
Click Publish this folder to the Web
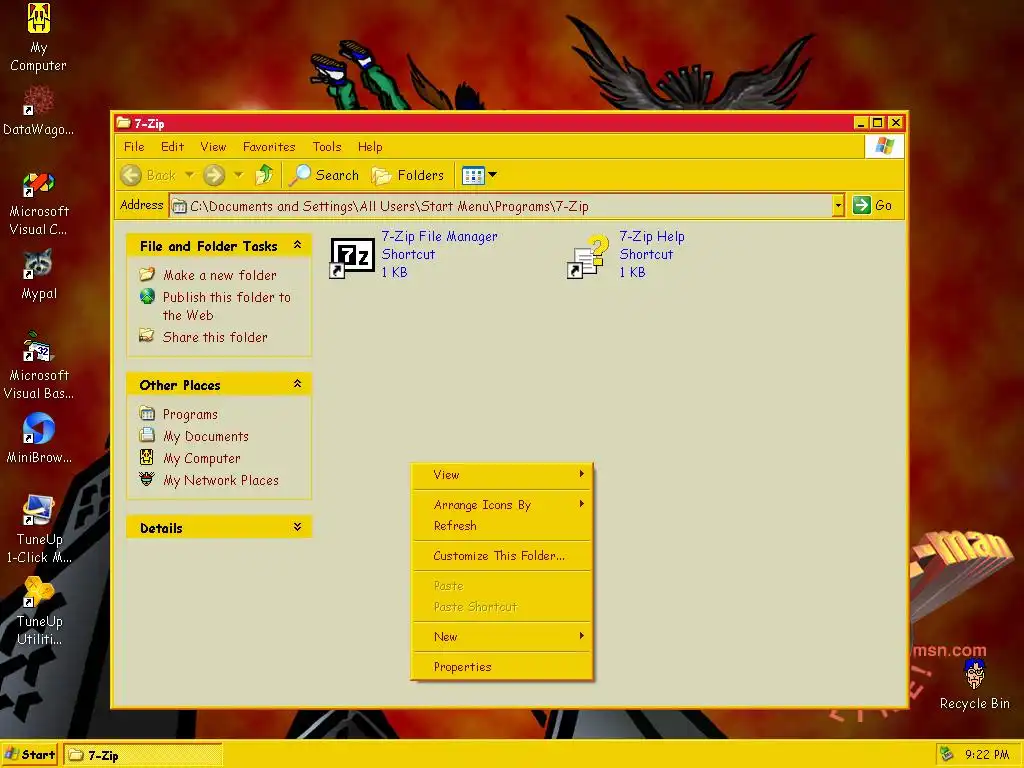pos(226,306)
